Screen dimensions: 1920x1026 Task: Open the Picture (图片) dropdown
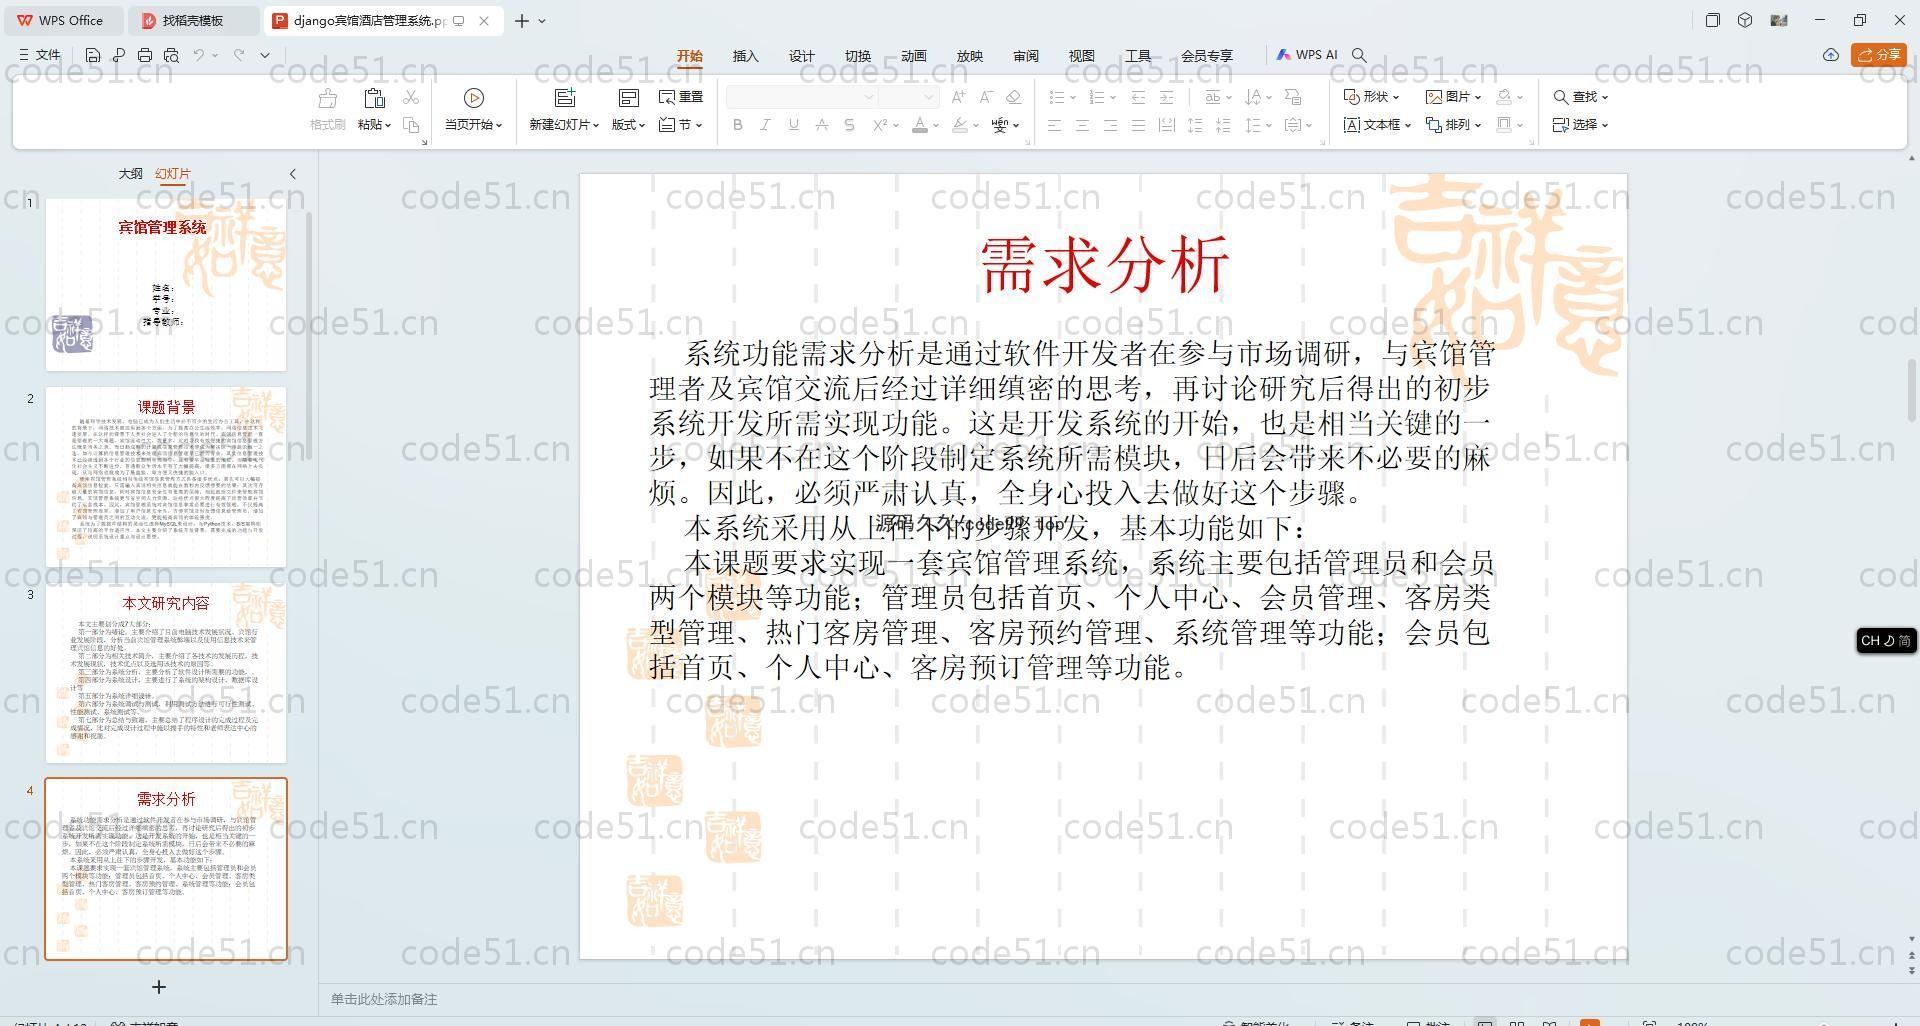coord(1454,97)
